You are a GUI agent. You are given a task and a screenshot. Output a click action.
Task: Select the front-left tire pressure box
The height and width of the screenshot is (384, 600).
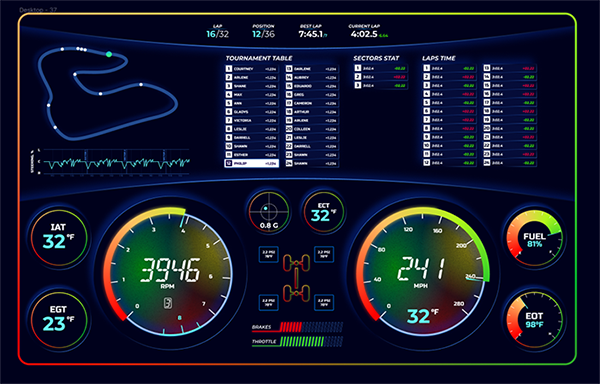click(x=269, y=254)
